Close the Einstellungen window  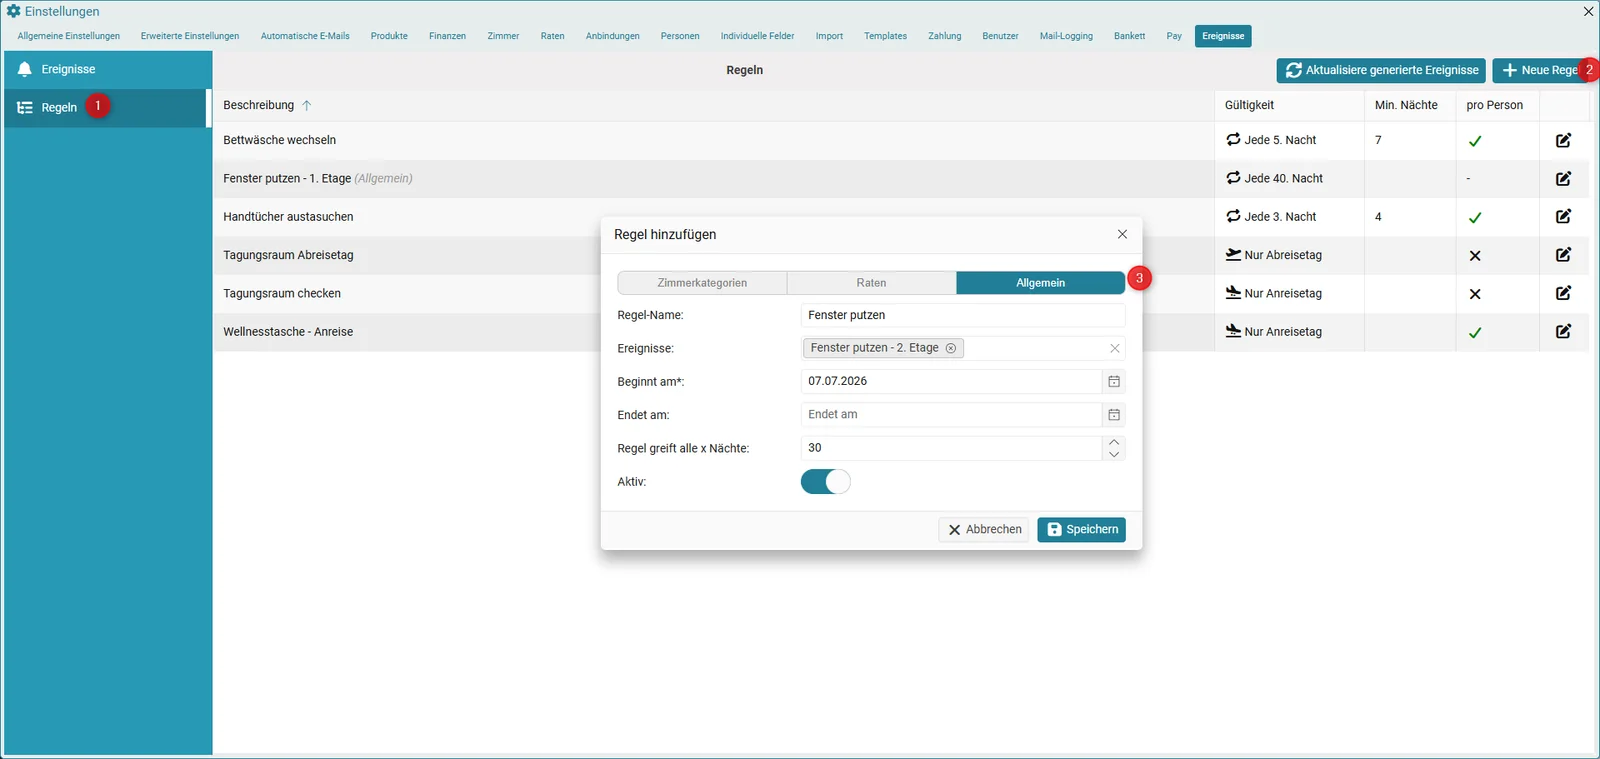pyautogui.click(x=1588, y=12)
